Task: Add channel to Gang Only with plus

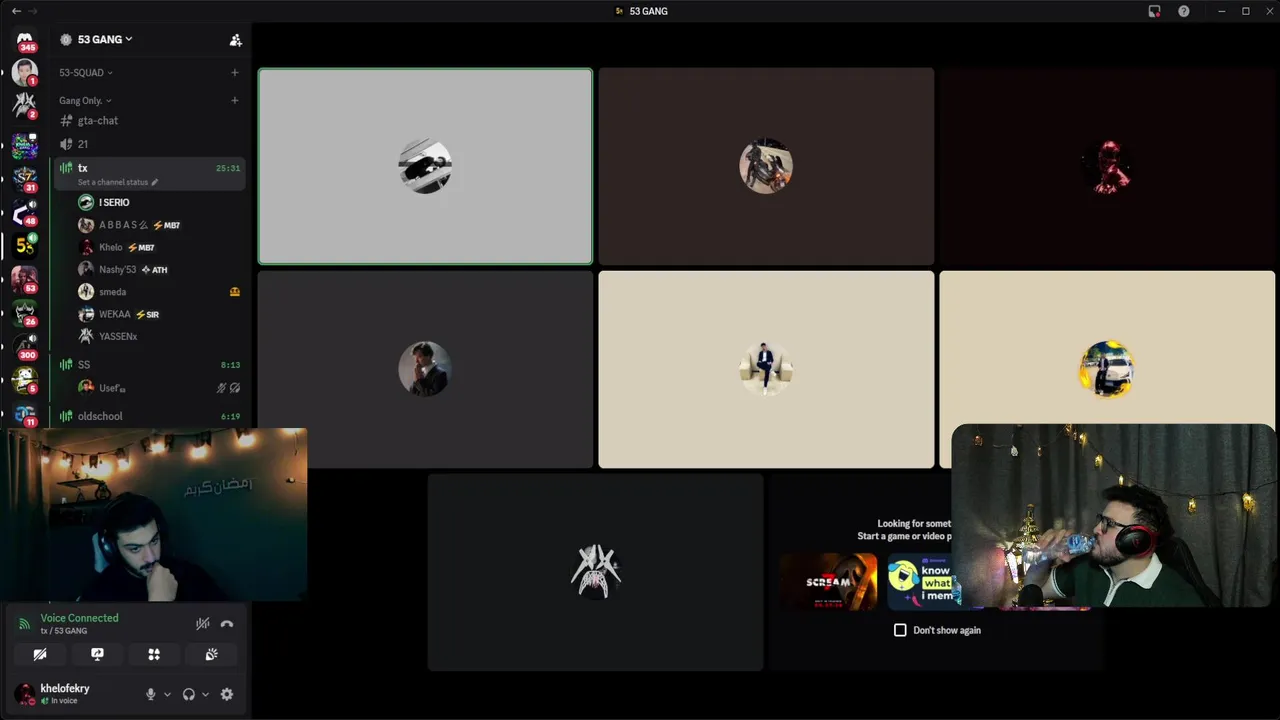Action: pyautogui.click(x=235, y=100)
